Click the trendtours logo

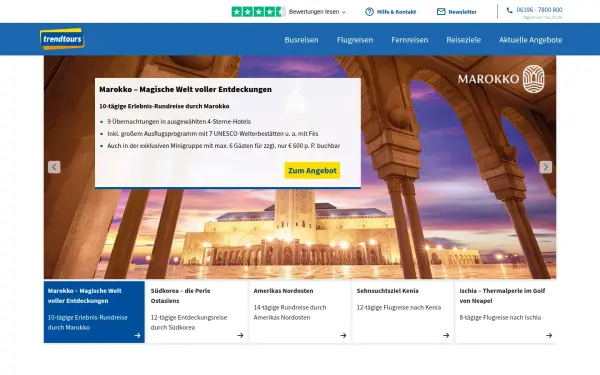pyautogui.click(x=62, y=39)
